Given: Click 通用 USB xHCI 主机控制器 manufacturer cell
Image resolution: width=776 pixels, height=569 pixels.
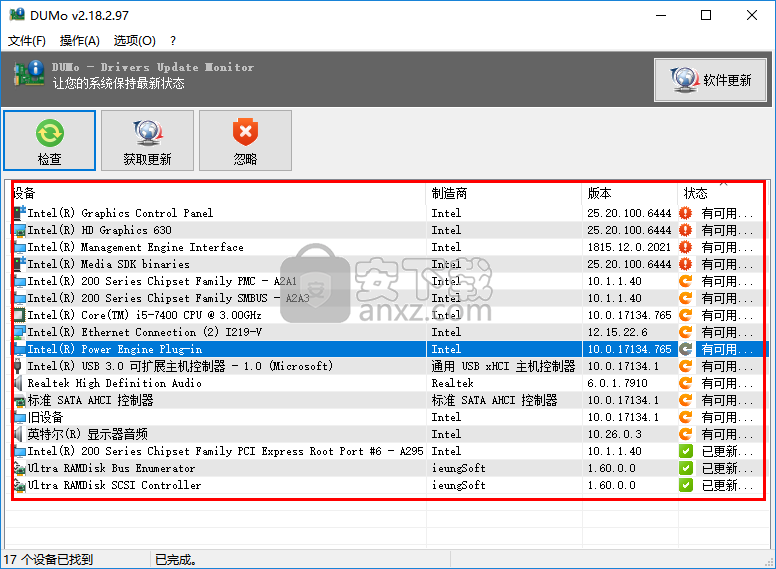Looking at the screenshot, I should click(x=503, y=366).
